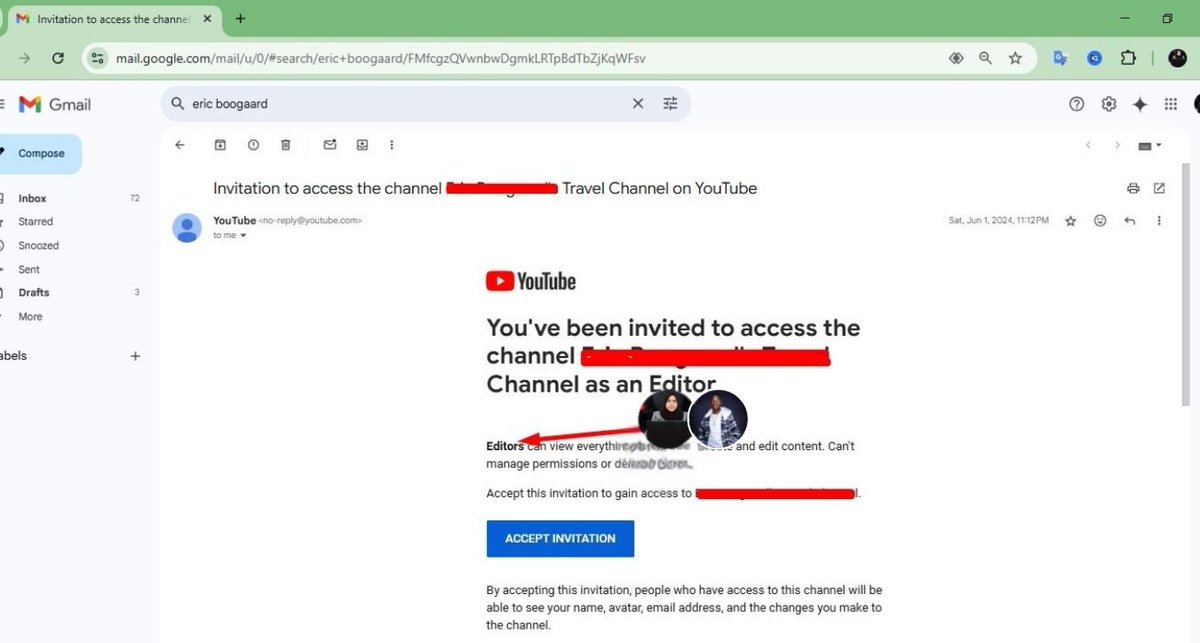Open email in new window
1200x643 pixels.
1159,188
